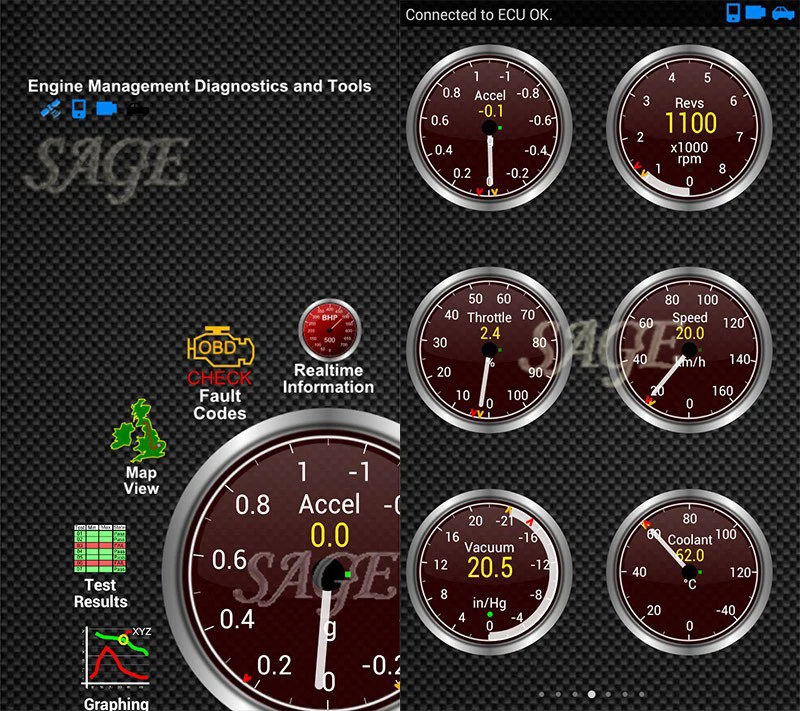Select the Throttle gauge showing 2.4
Screen dimensions: 800x711
(489, 350)
